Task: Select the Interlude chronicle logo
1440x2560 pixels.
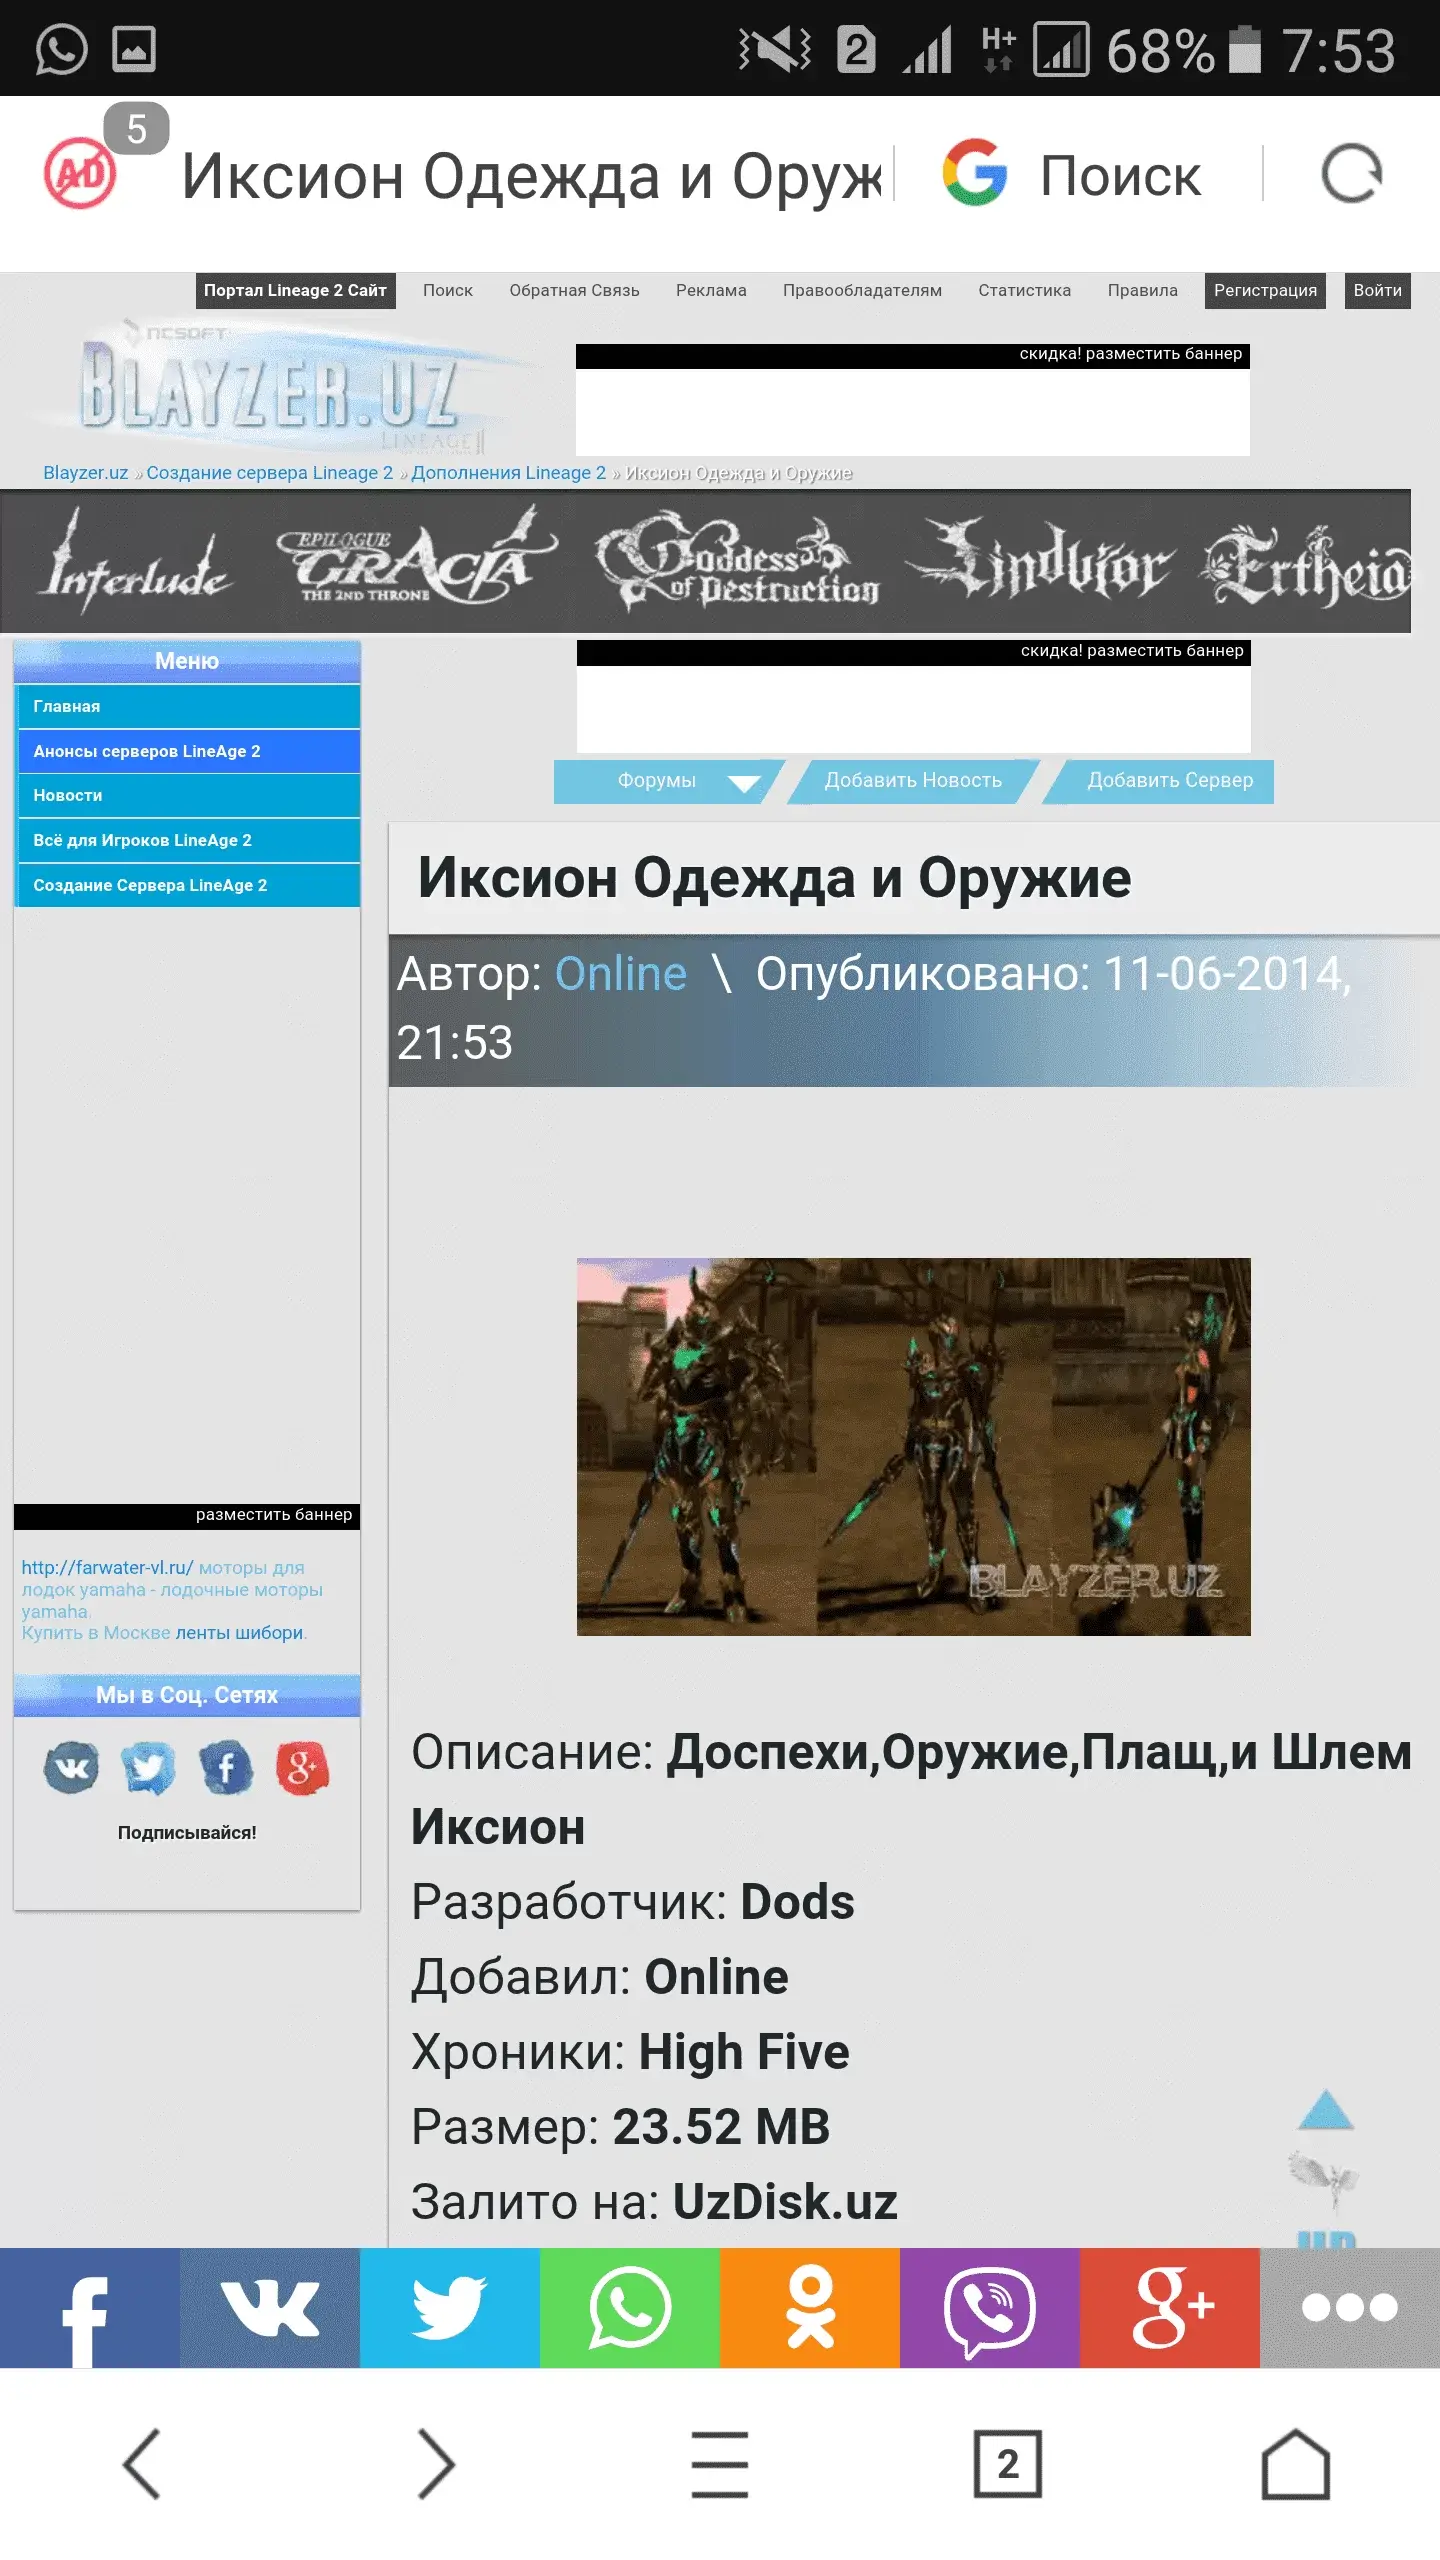Action: (x=135, y=563)
